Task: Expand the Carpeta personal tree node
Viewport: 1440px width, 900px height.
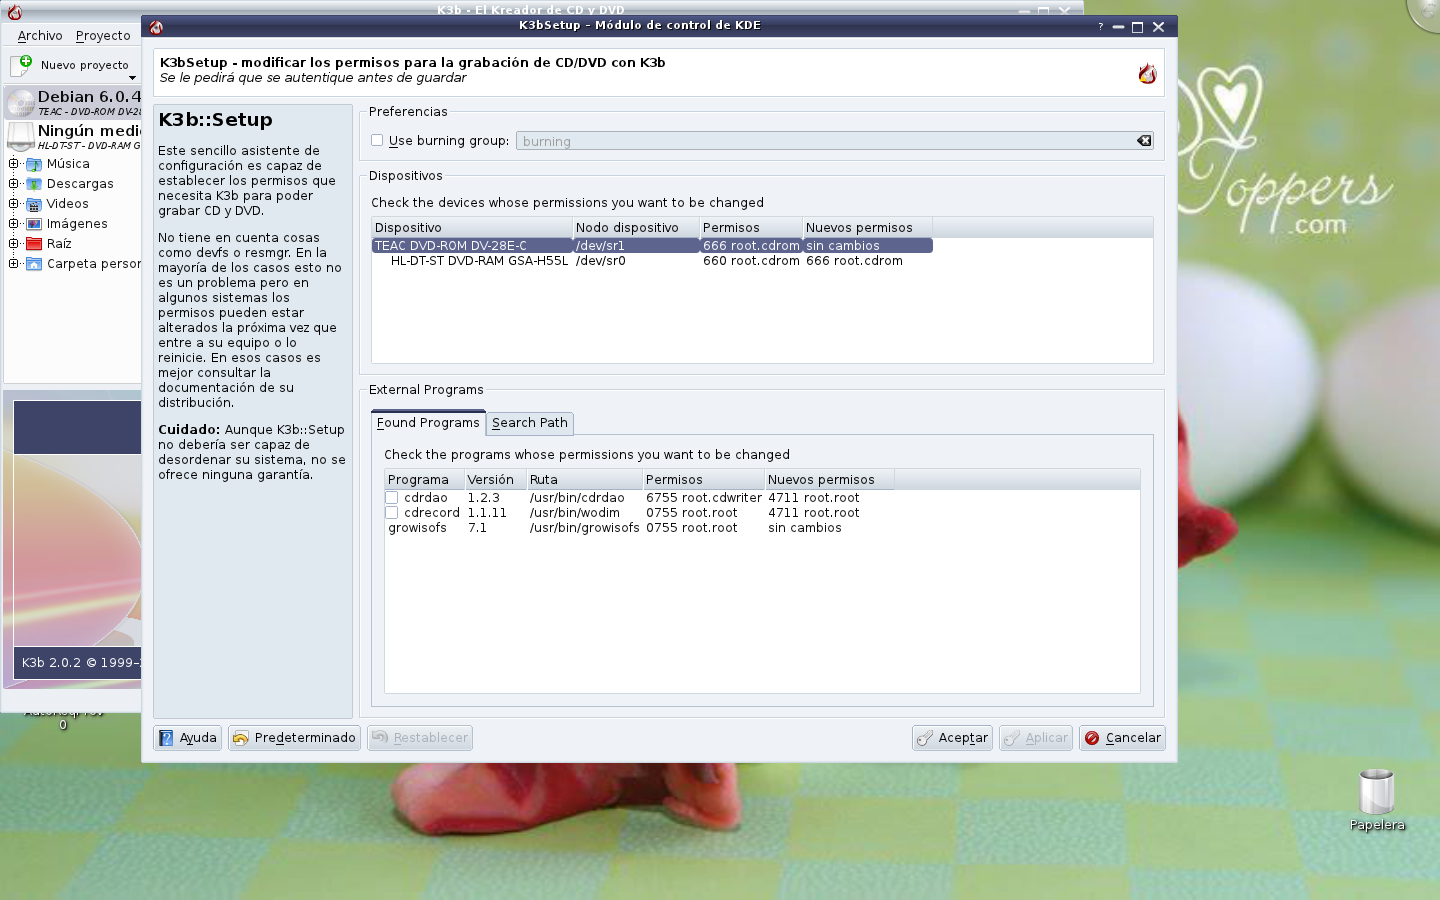Action: 14,264
